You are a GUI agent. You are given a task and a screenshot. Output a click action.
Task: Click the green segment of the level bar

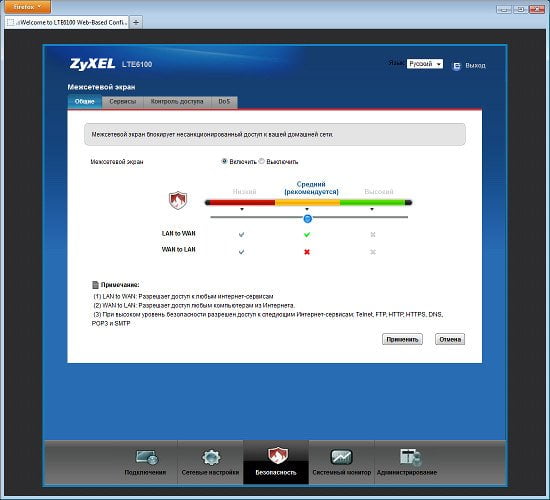coord(373,202)
